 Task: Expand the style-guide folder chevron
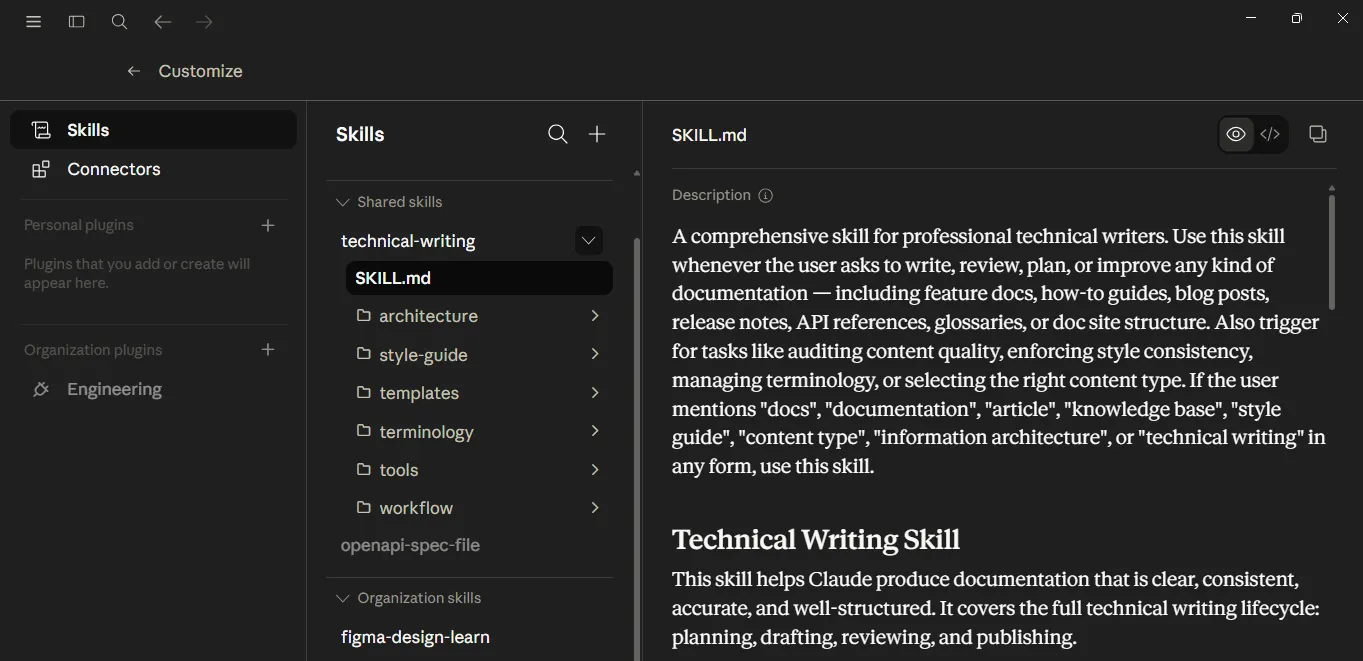tap(595, 354)
